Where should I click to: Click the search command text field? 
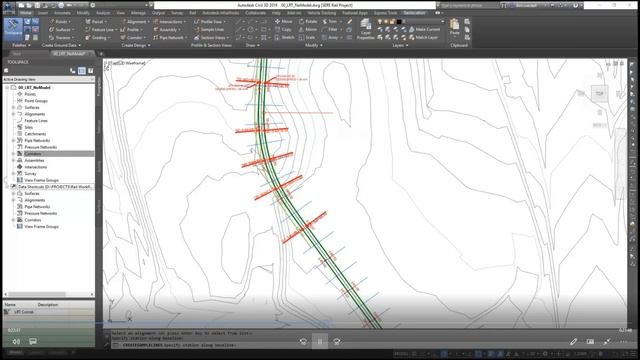point(469,5)
